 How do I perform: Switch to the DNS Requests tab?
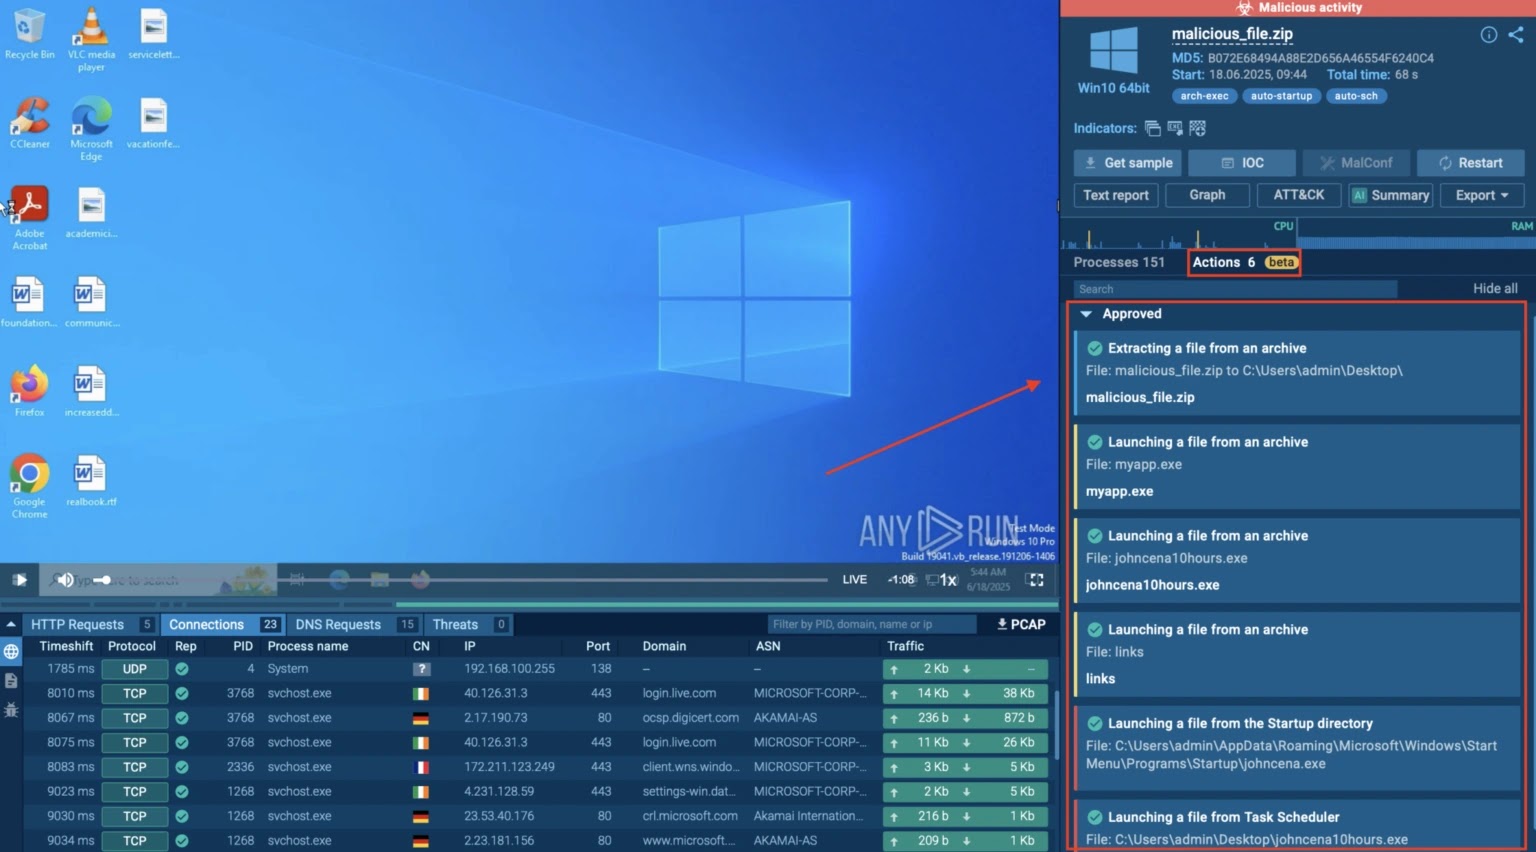click(x=338, y=624)
